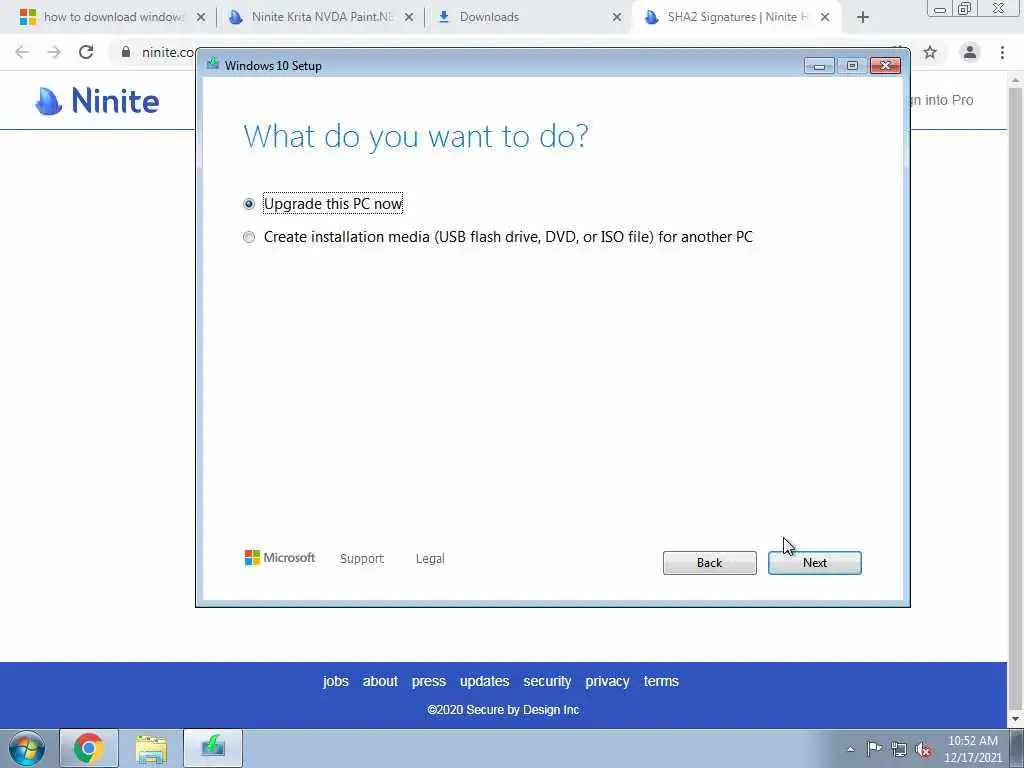This screenshot has height=768, width=1024.
Task: Reload the Ninite page
Action: [86, 52]
